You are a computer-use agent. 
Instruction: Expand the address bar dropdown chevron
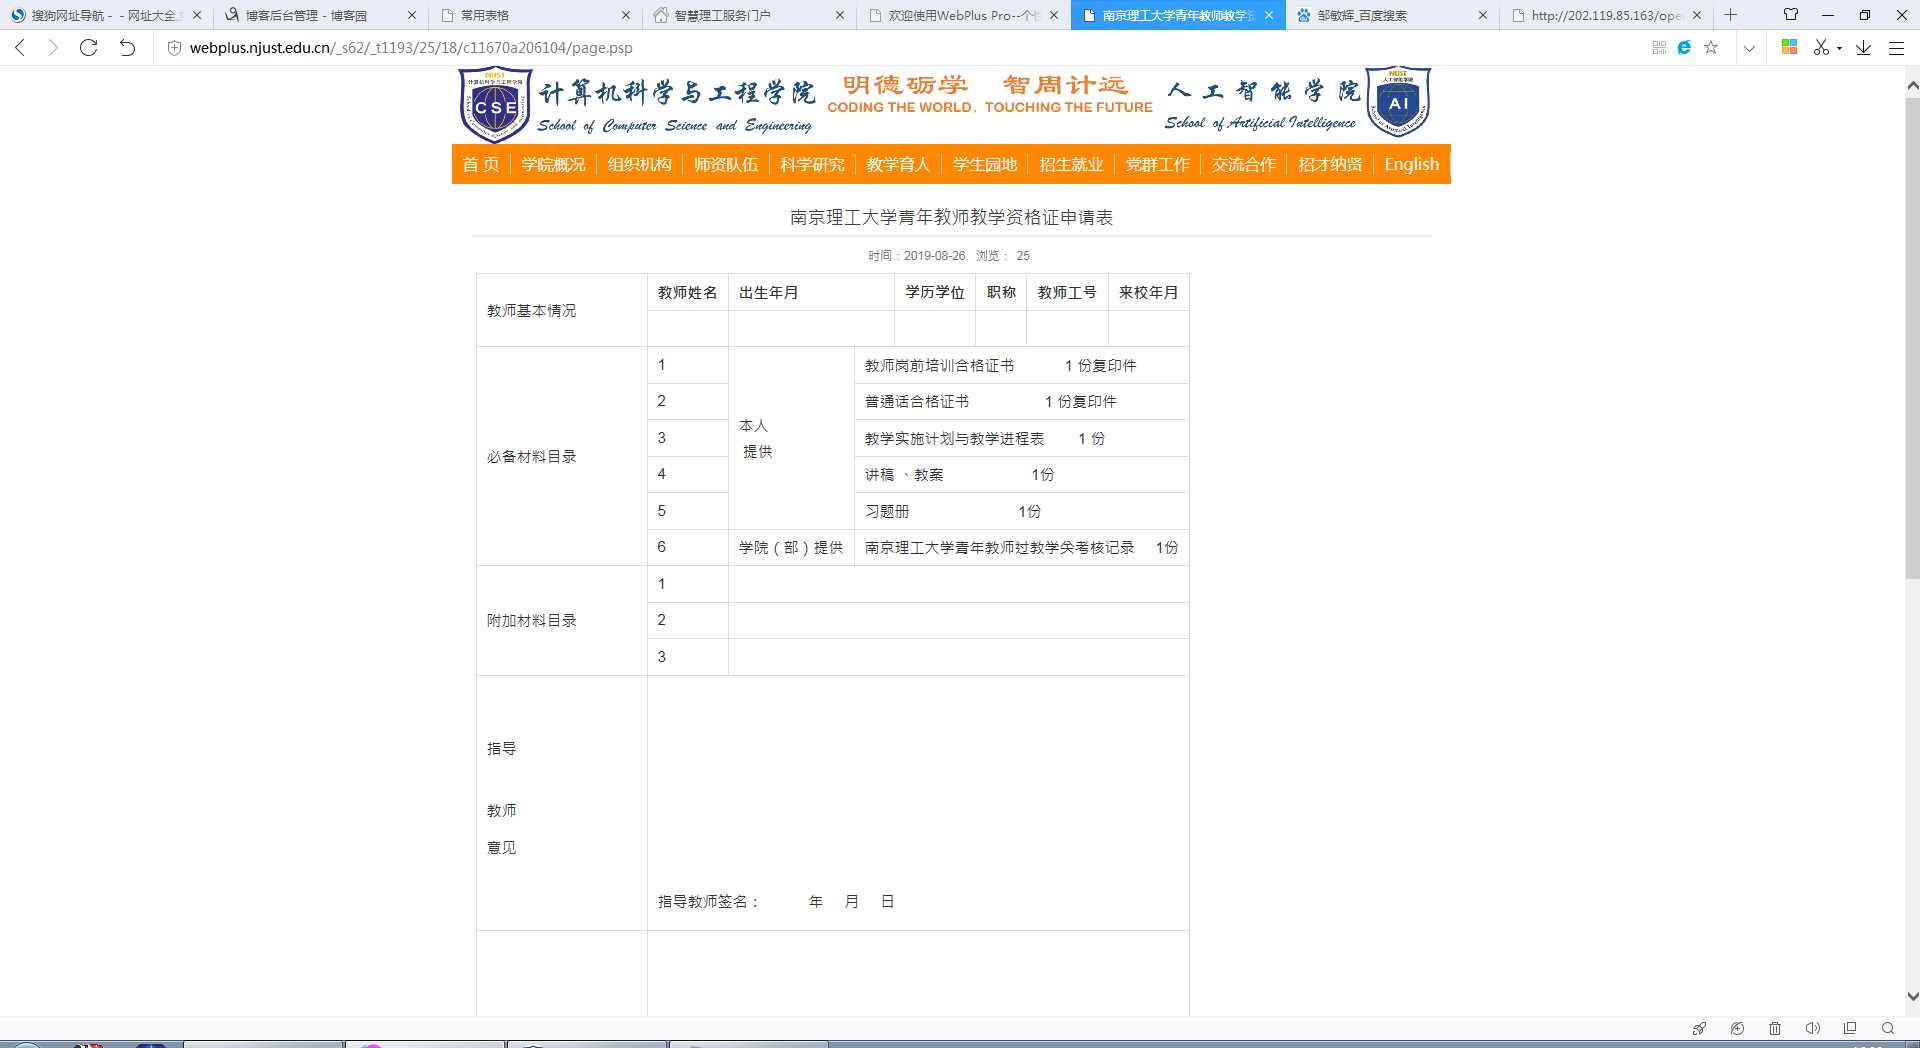[1749, 48]
